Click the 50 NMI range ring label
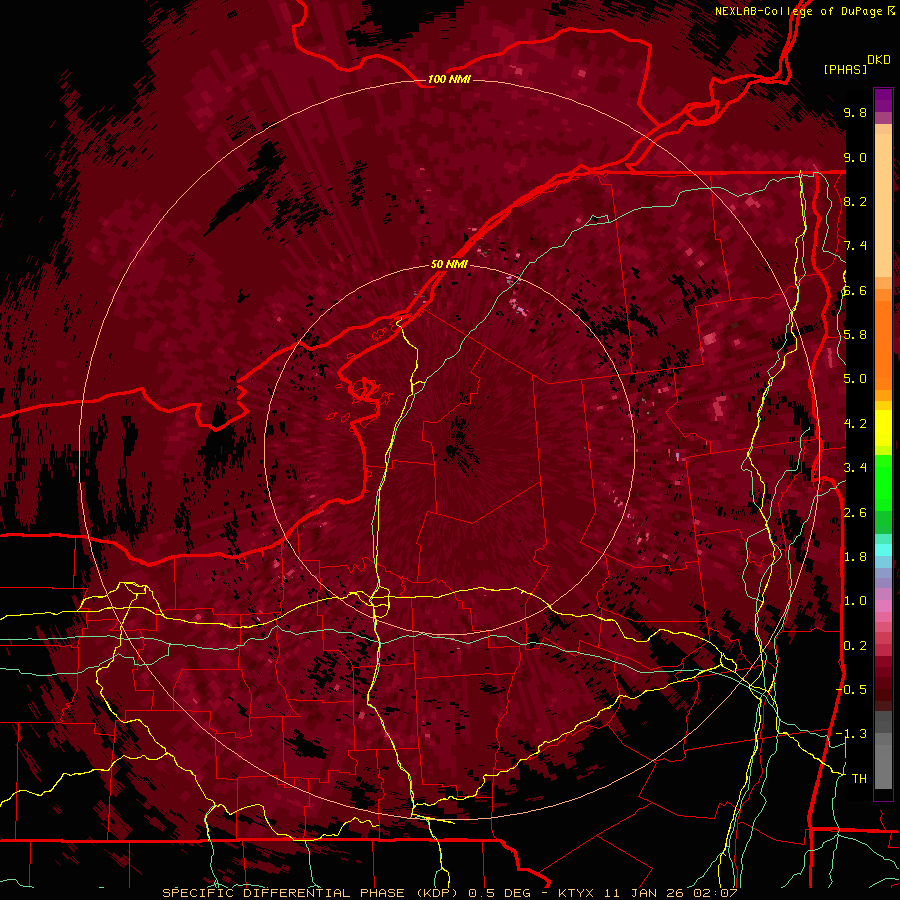This screenshot has width=900, height=900. tap(449, 264)
